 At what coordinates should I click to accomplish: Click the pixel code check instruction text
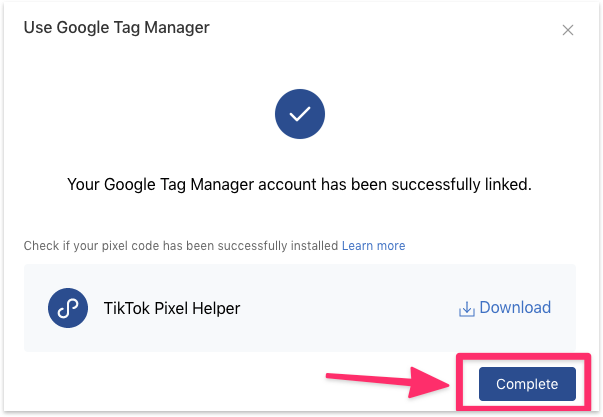tap(180, 245)
